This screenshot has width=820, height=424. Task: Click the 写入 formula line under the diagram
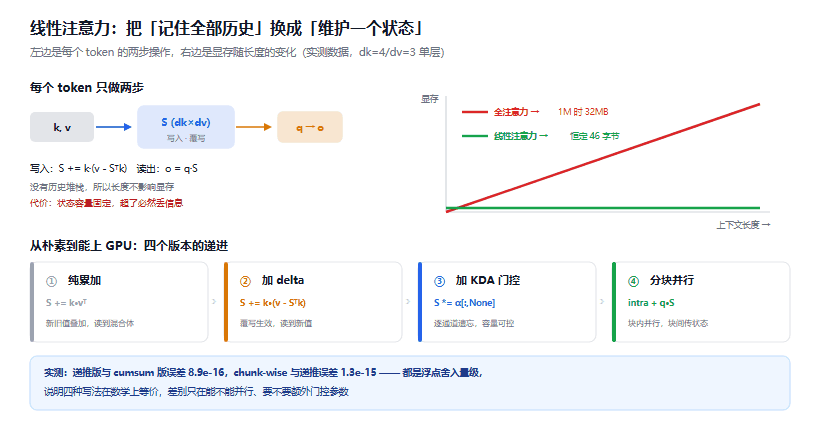coord(78,168)
